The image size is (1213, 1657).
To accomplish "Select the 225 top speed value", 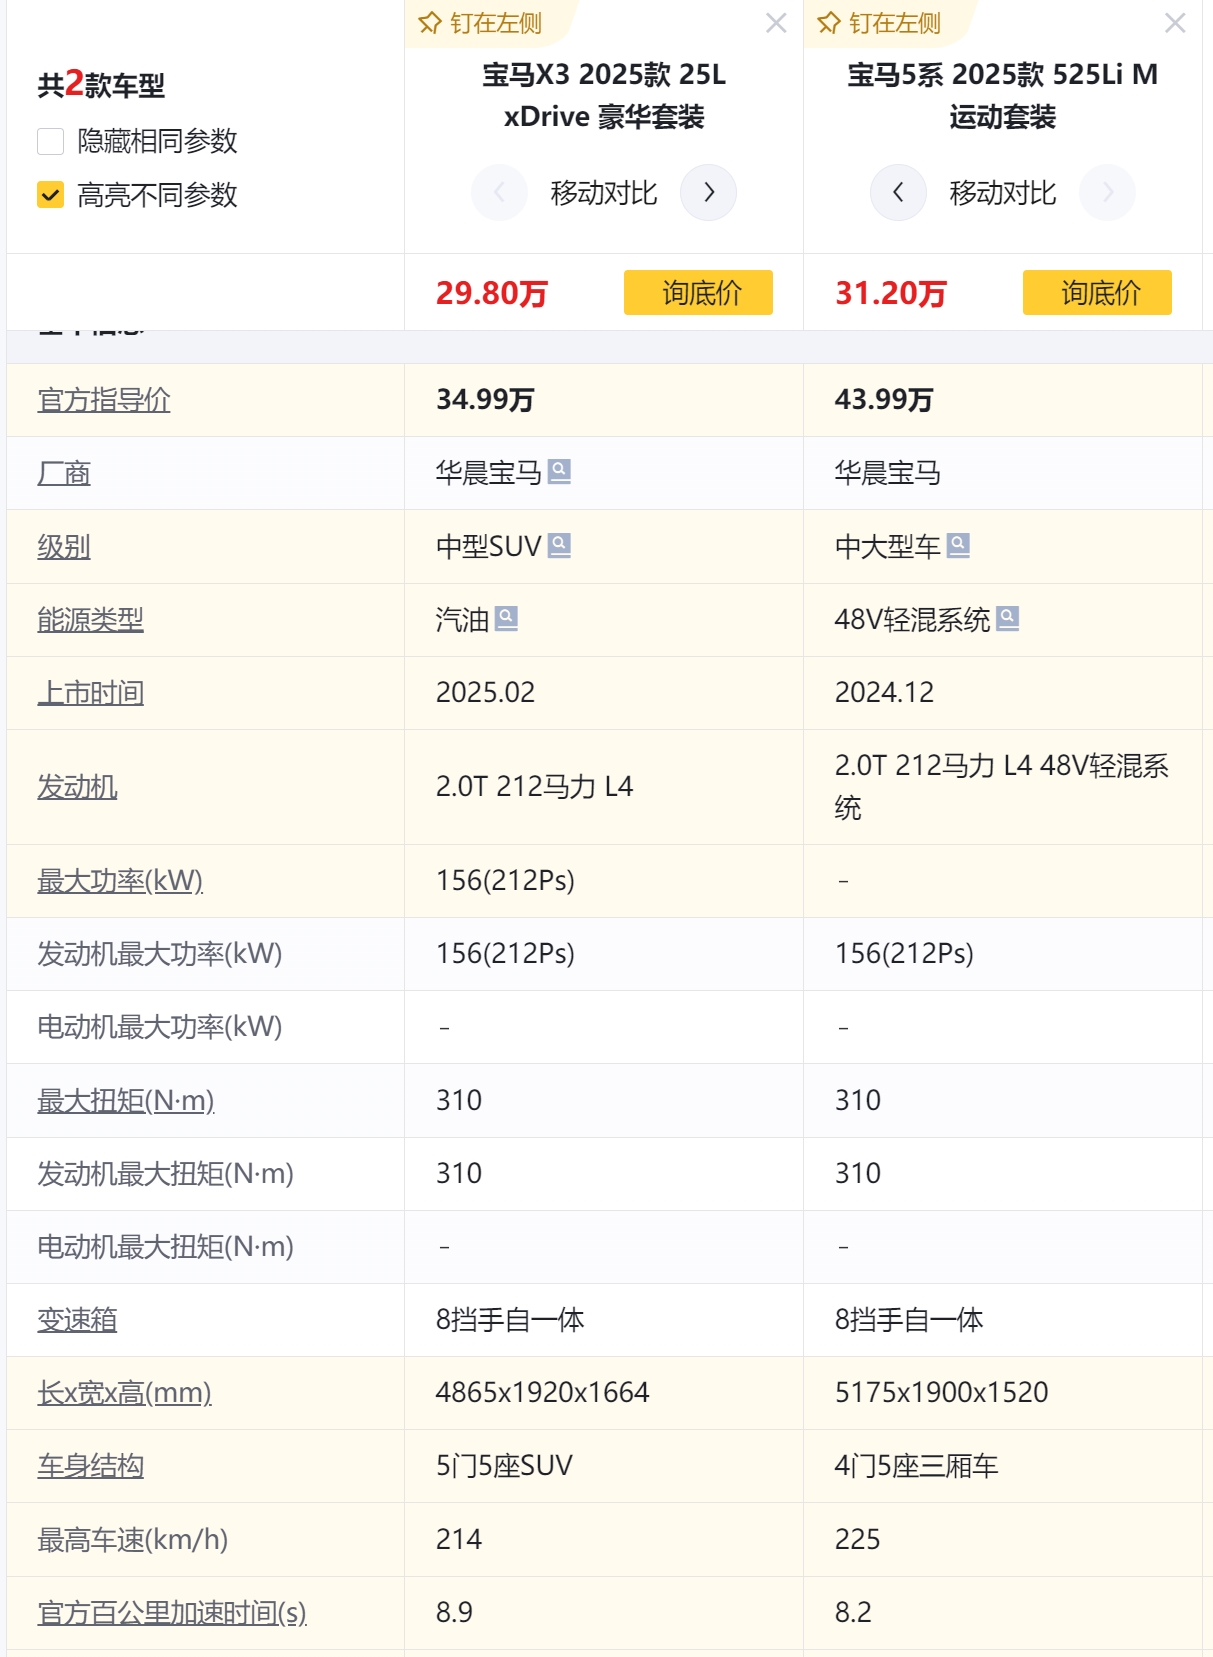I will click(x=858, y=1539).
